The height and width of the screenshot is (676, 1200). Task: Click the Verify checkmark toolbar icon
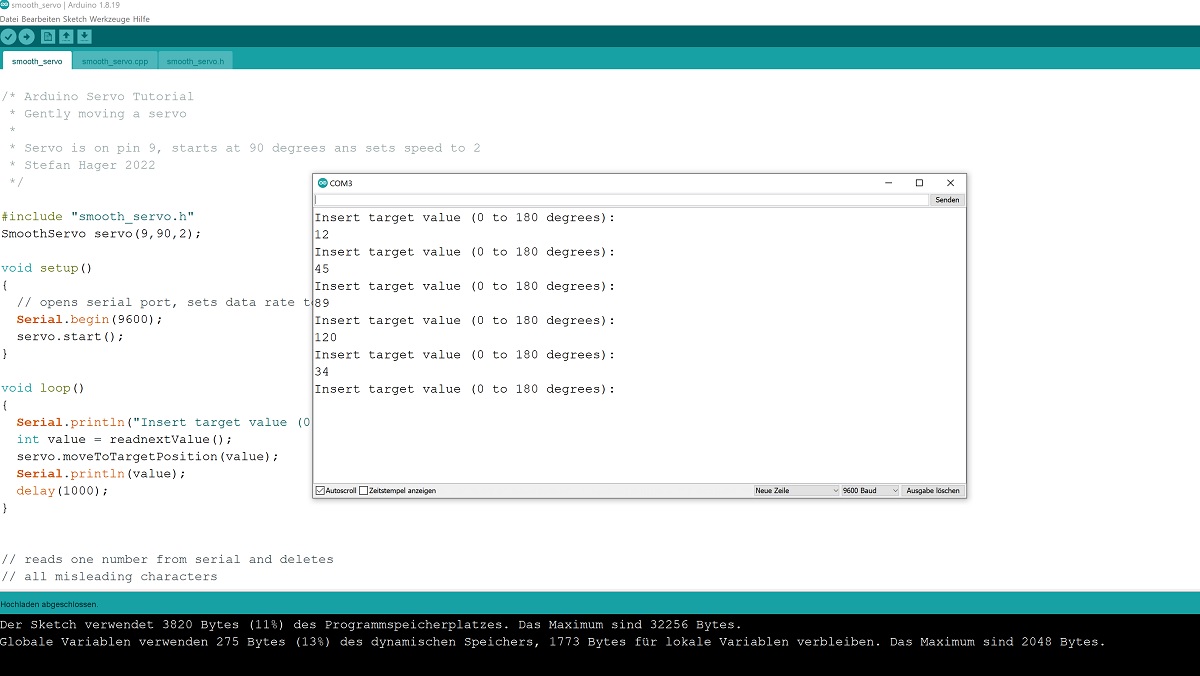pyautogui.click(x=9, y=37)
